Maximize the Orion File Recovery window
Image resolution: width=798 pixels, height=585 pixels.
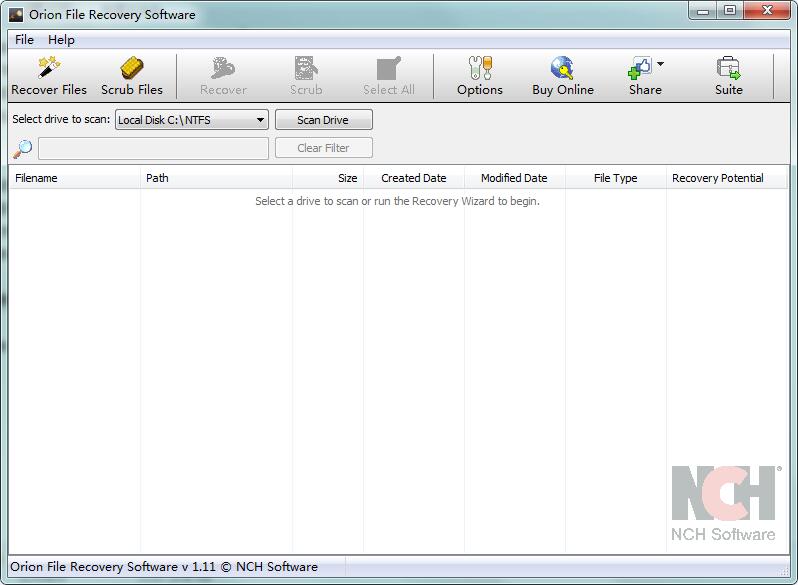point(730,11)
